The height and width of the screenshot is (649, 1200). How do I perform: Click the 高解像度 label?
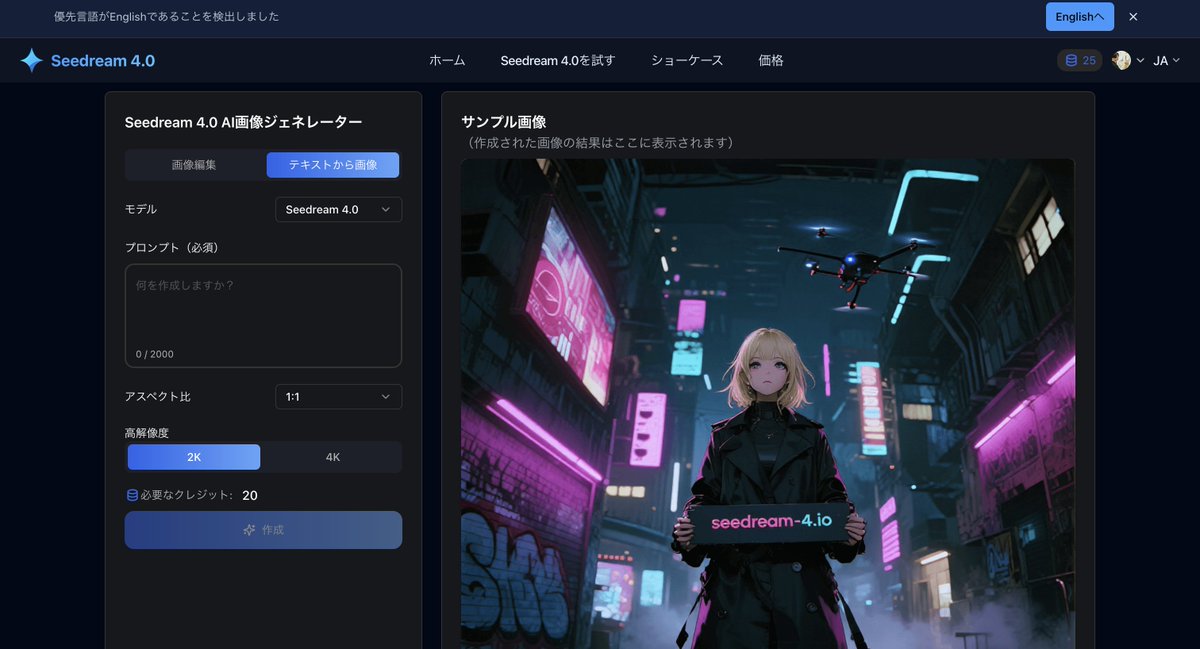pyautogui.click(x=147, y=433)
